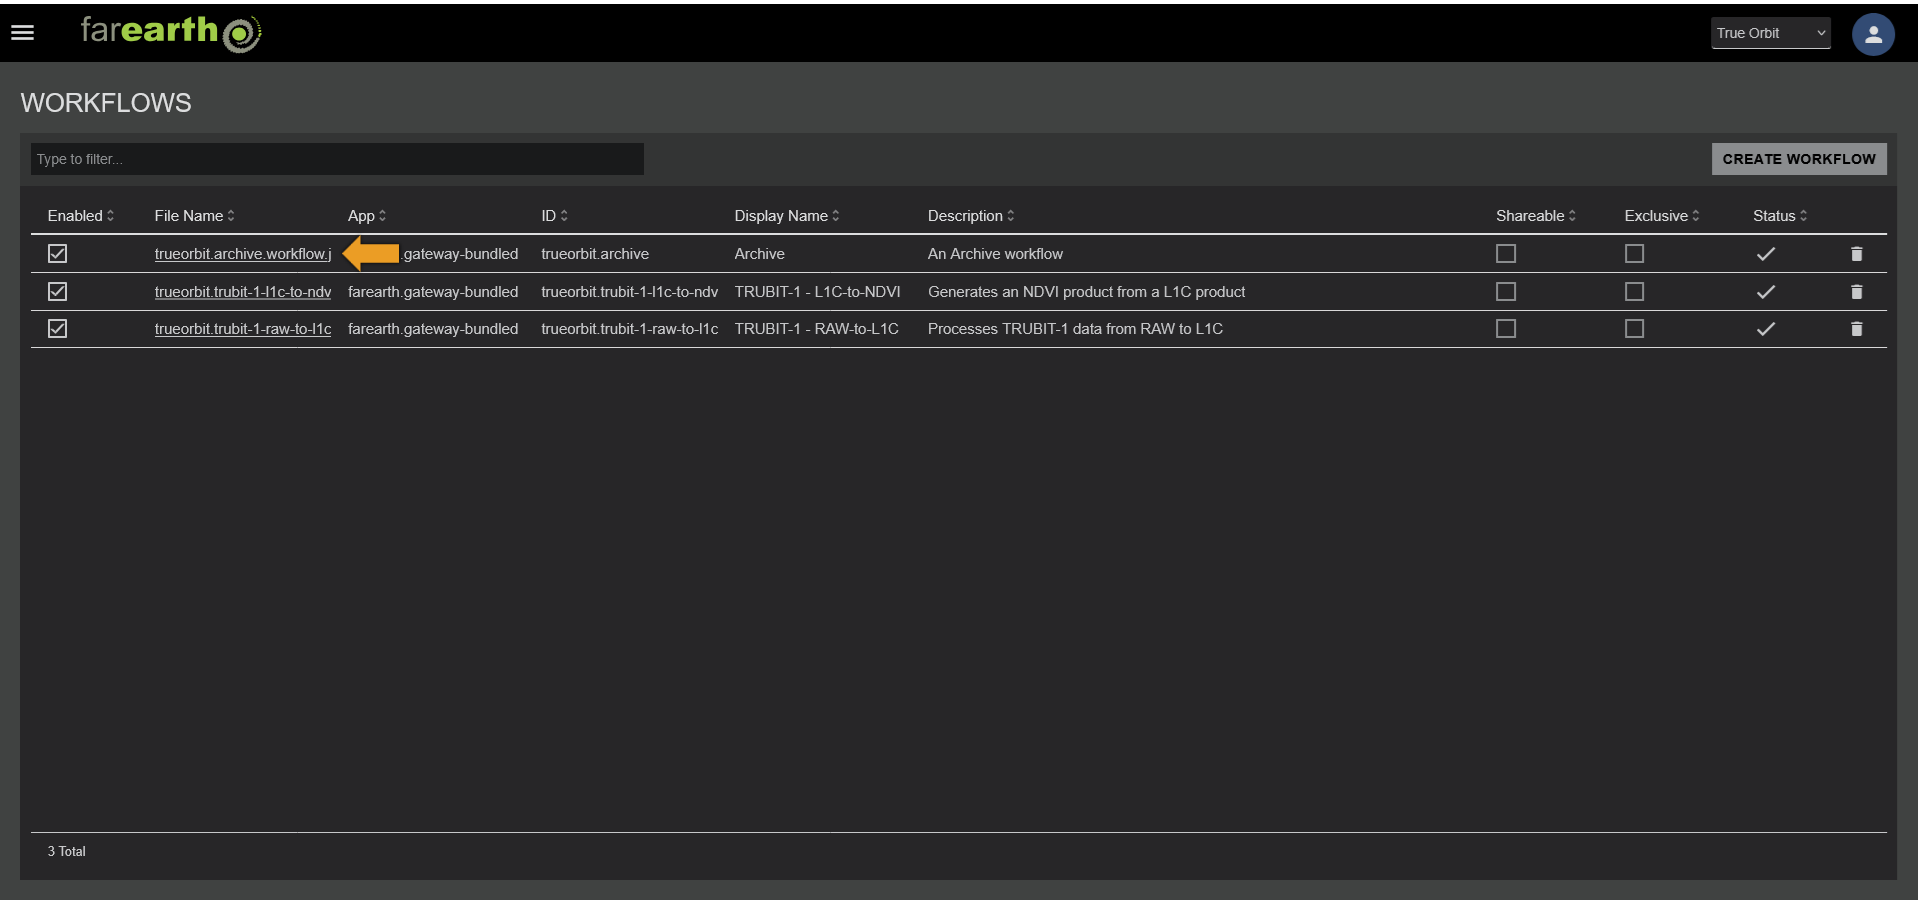Click the 'TRUBIT-1 - L1C-to-NDVI' display name
The height and width of the screenshot is (901, 1918).
tap(817, 292)
